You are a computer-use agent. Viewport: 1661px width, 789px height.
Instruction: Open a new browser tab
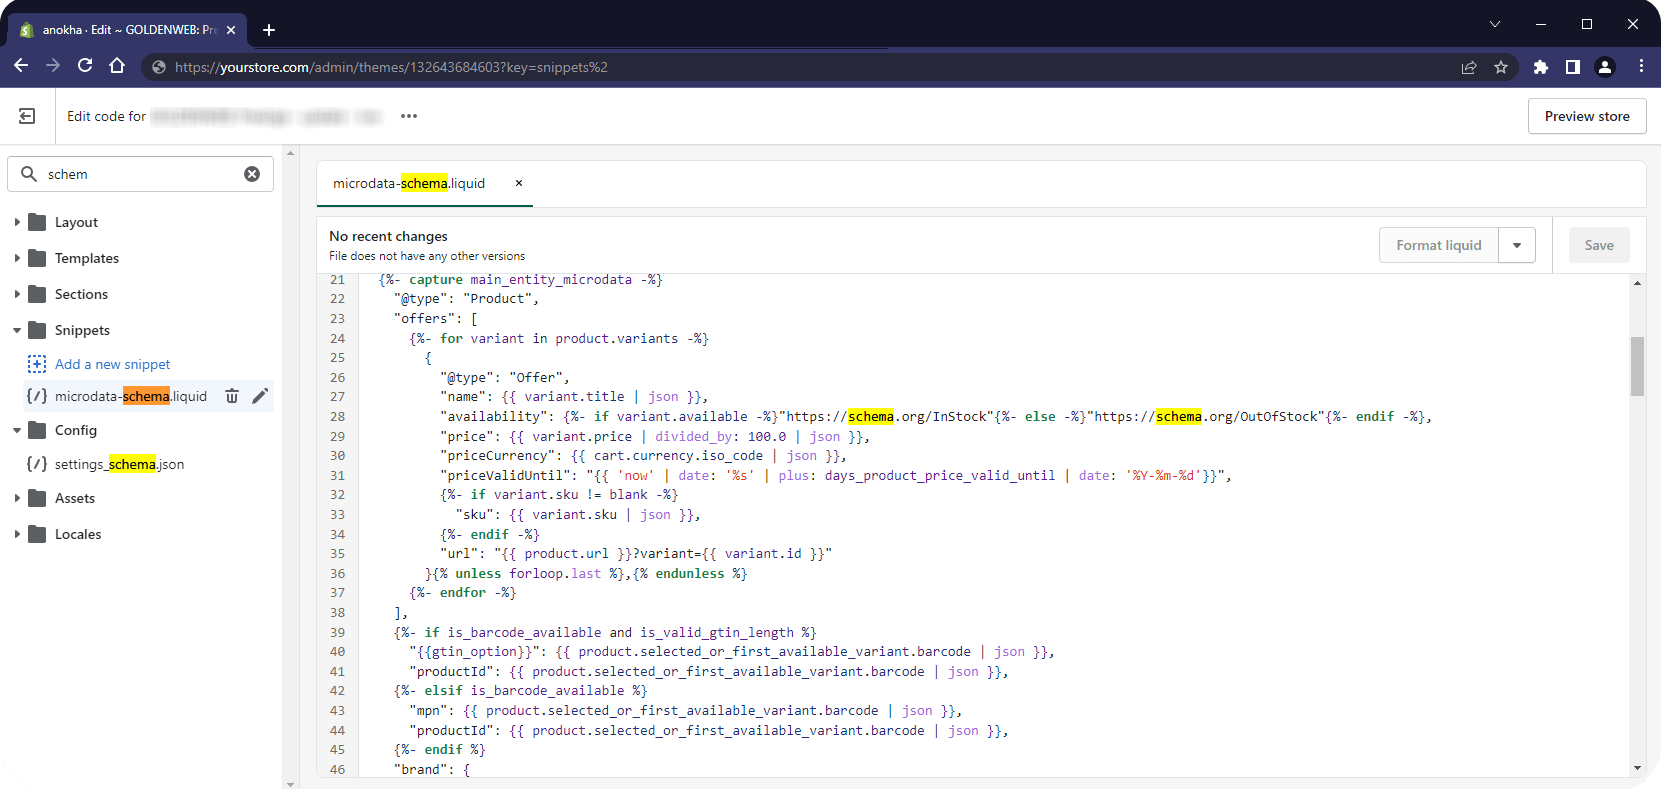[x=268, y=30]
